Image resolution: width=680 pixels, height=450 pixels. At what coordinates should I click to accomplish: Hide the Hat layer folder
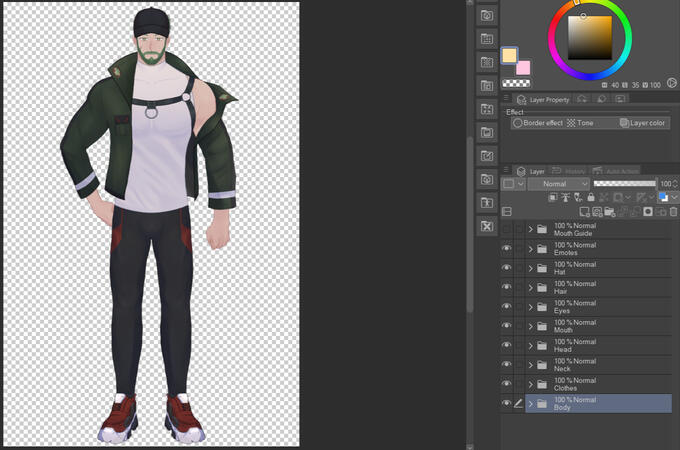coord(506,268)
